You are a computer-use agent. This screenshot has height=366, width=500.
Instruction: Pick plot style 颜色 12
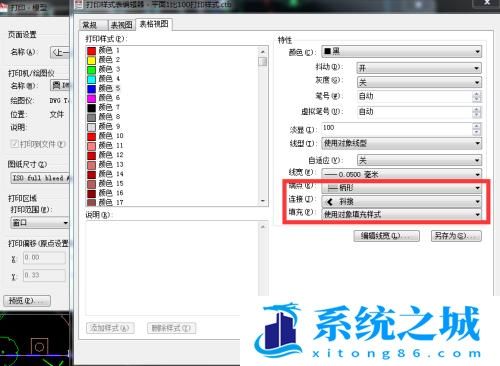coord(106,155)
